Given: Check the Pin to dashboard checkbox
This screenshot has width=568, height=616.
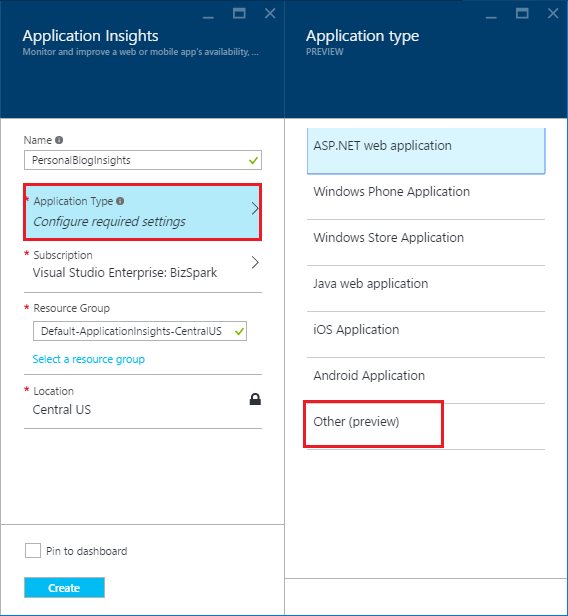Looking at the screenshot, I should (x=33, y=551).
